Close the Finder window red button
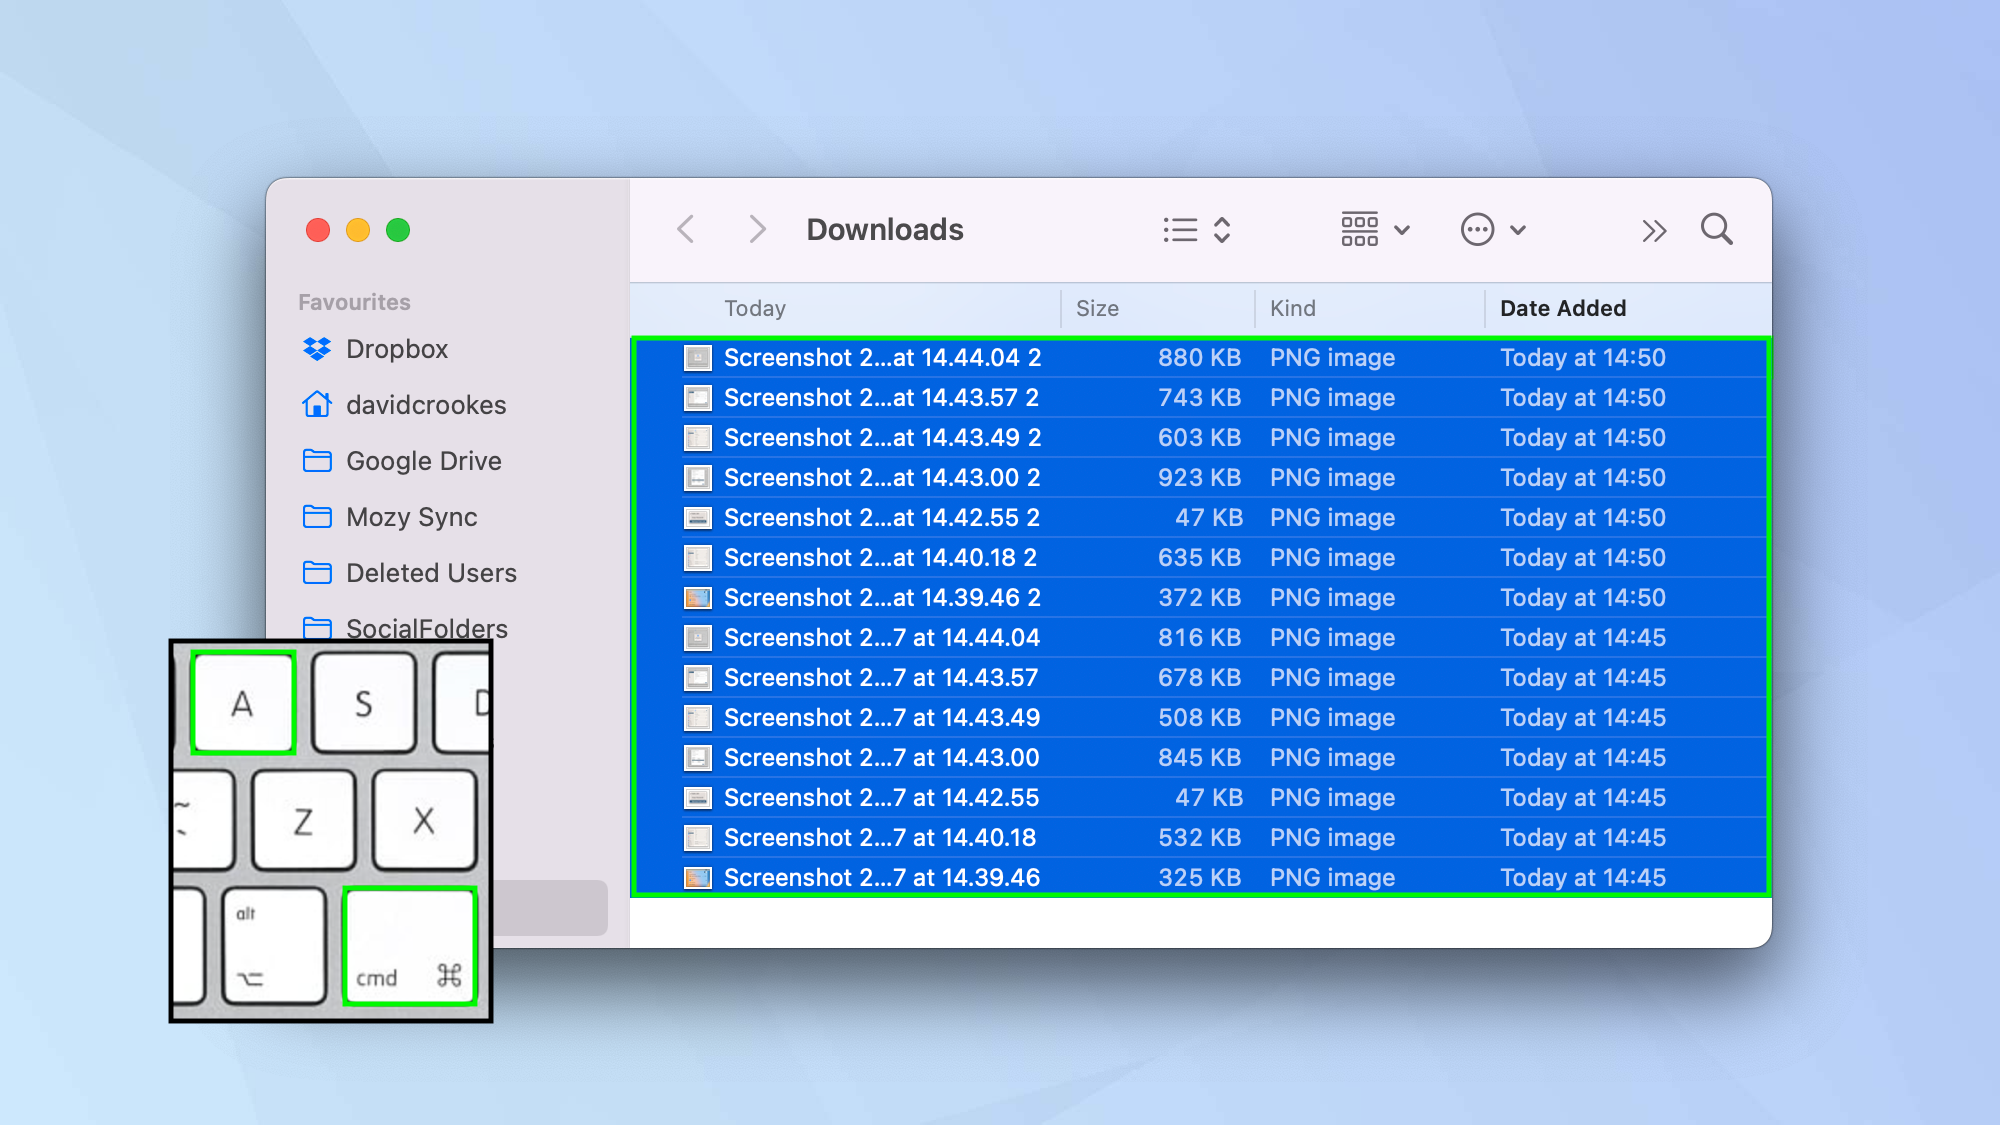Screen dimensions: 2000x1125 pyautogui.click(x=318, y=230)
